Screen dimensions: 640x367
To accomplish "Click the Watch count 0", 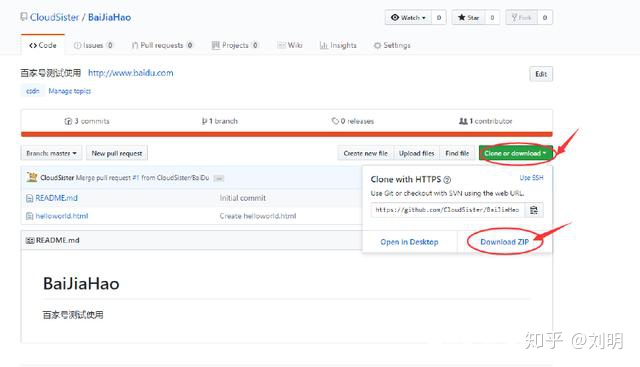I will tap(439, 18).
